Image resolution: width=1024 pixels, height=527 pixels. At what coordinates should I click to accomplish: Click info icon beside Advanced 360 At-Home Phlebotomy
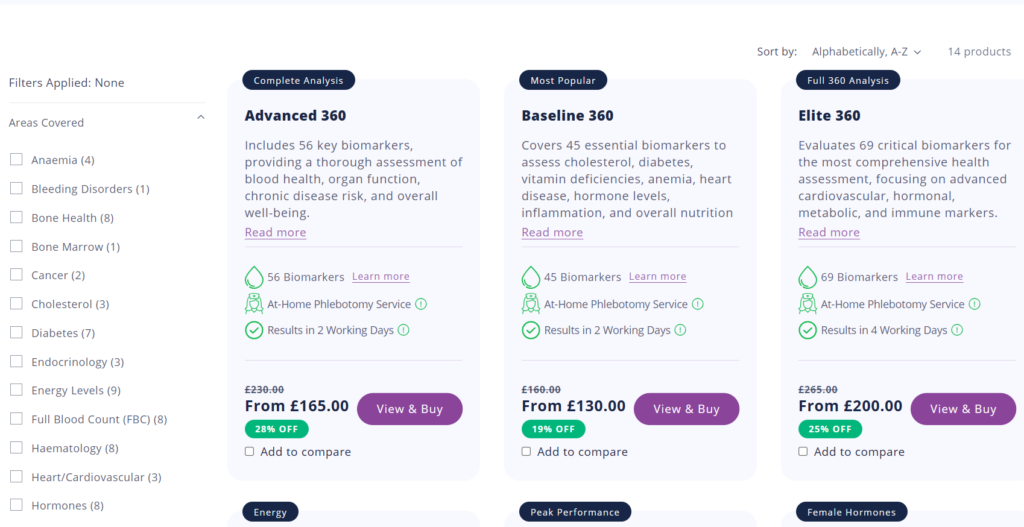[421, 304]
